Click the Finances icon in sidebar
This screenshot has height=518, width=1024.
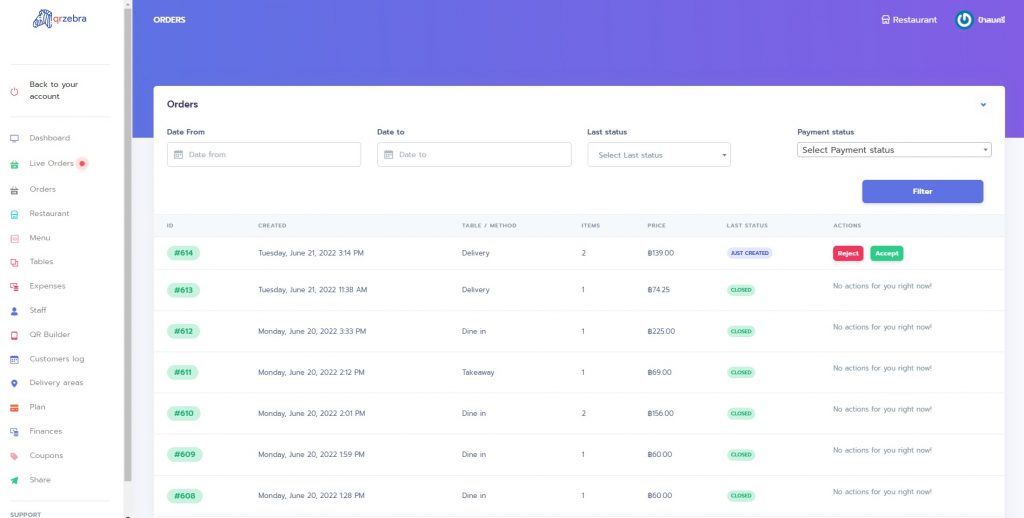tap(14, 432)
